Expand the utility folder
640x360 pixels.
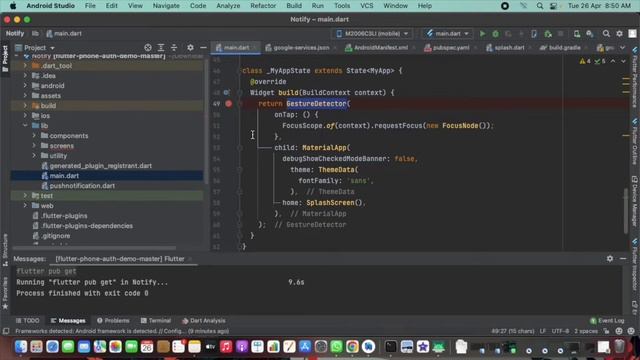click(x=34, y=156)
